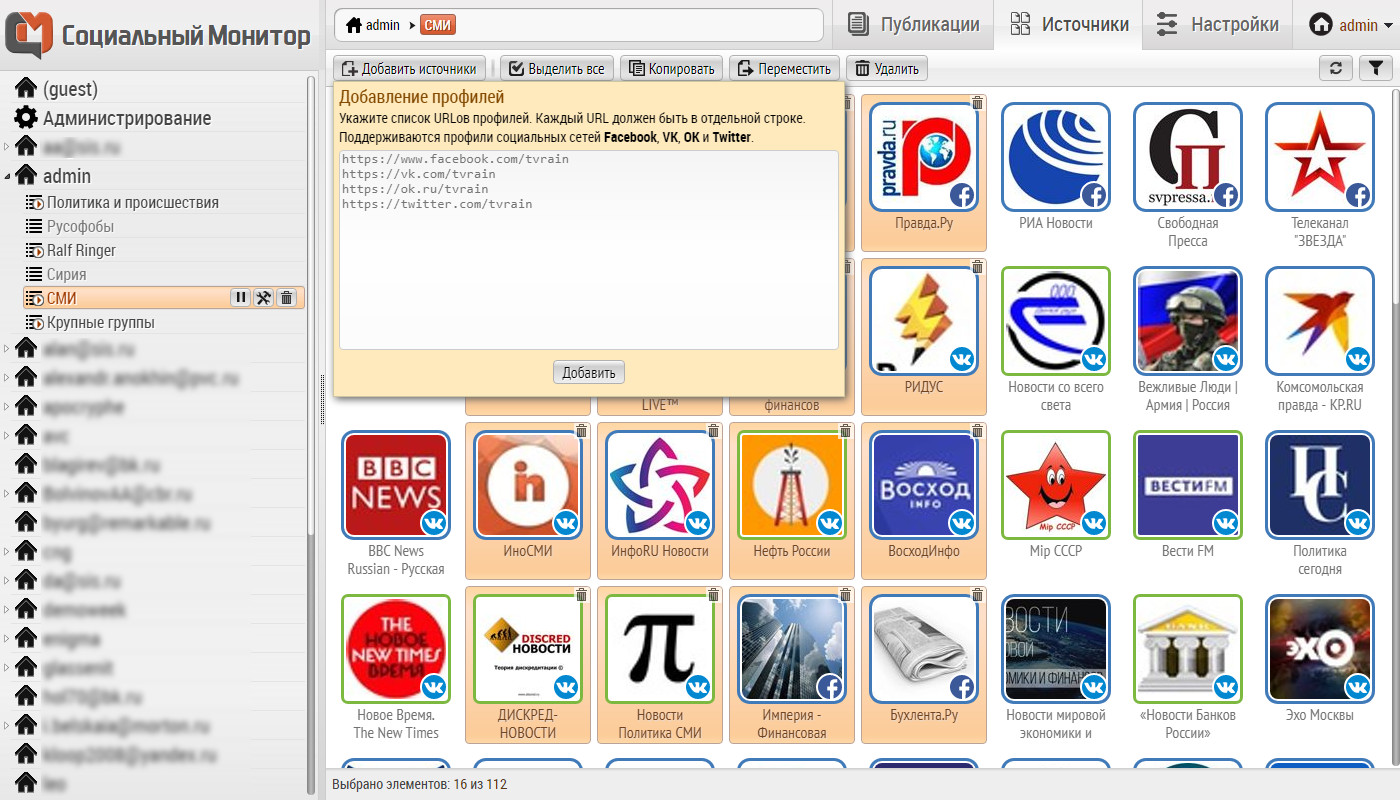Viewport: 1400px width, 800px height.
Task: Click trash icon on Империя - Финансовая card
Action: (845, 595)
